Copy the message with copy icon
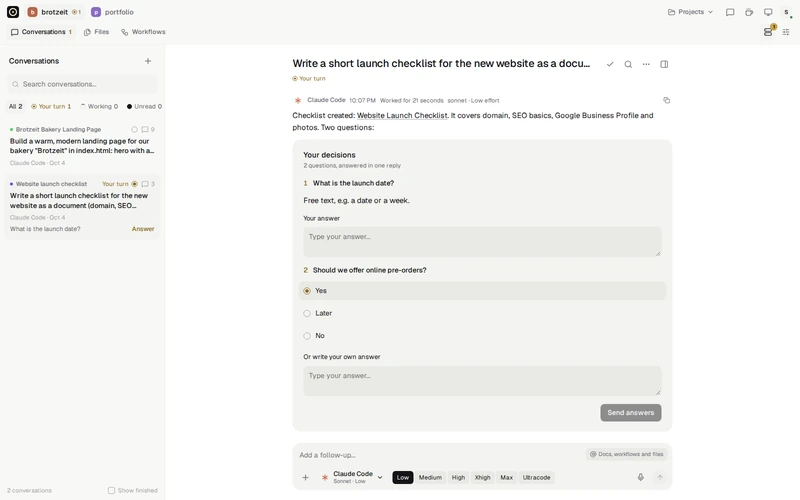The height and width of the screenshot is (500, 800). (x=666, y=101)
